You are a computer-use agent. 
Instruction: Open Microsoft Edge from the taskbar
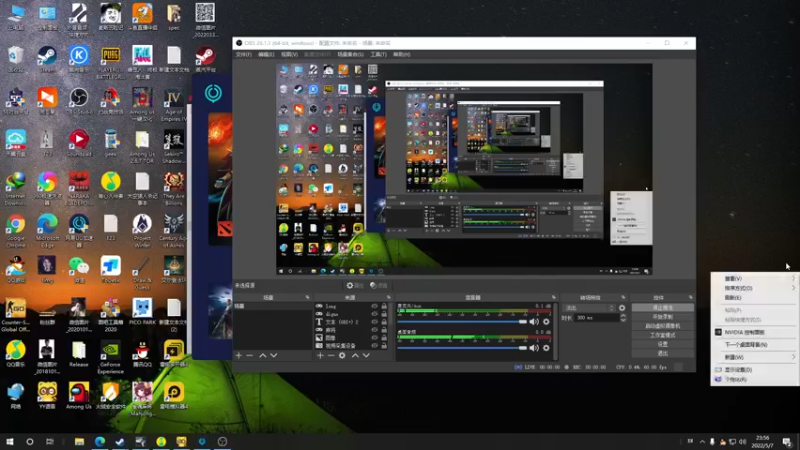point(99,441)
